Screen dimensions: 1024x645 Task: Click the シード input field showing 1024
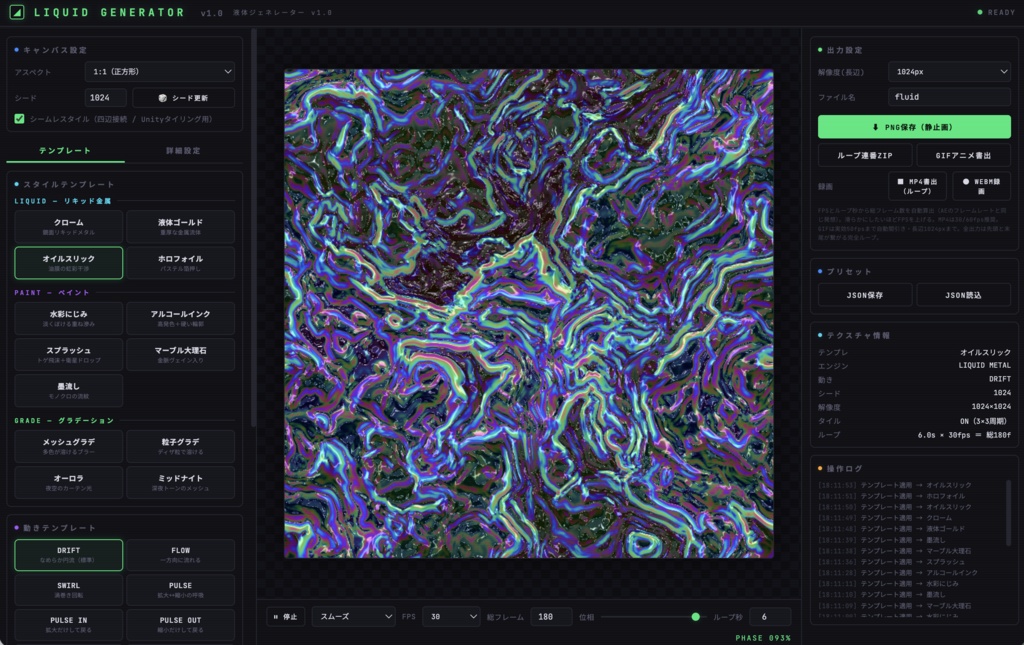(x=105, y=98)
